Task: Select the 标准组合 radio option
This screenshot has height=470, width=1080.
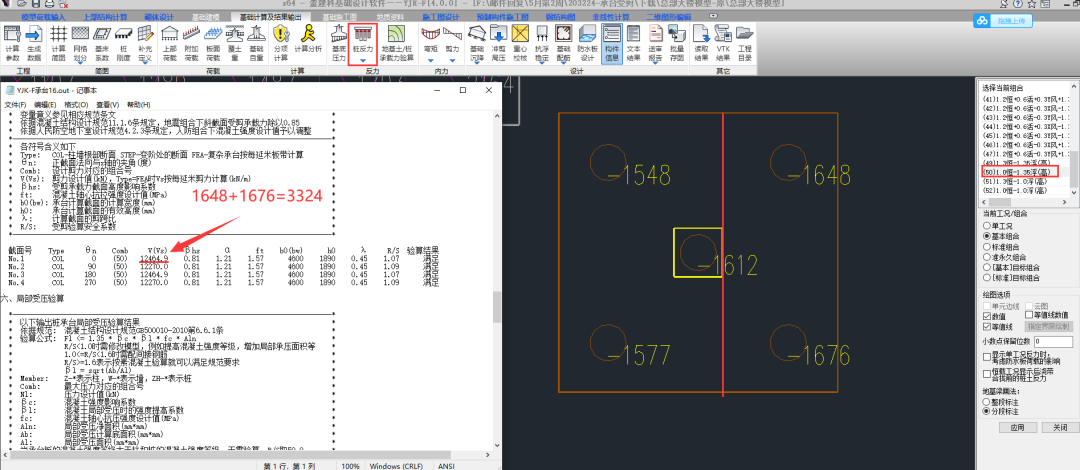Action: coord(987,246)
